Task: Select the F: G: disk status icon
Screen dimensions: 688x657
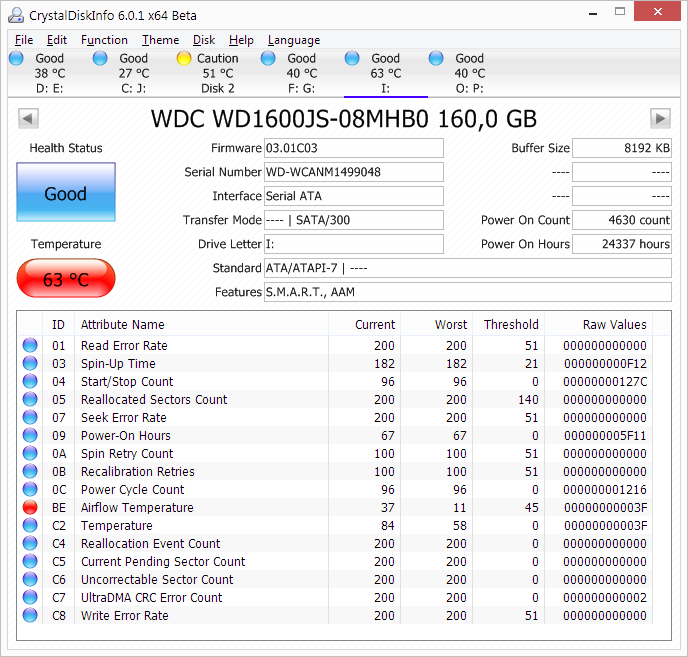Action: point(268,58)
